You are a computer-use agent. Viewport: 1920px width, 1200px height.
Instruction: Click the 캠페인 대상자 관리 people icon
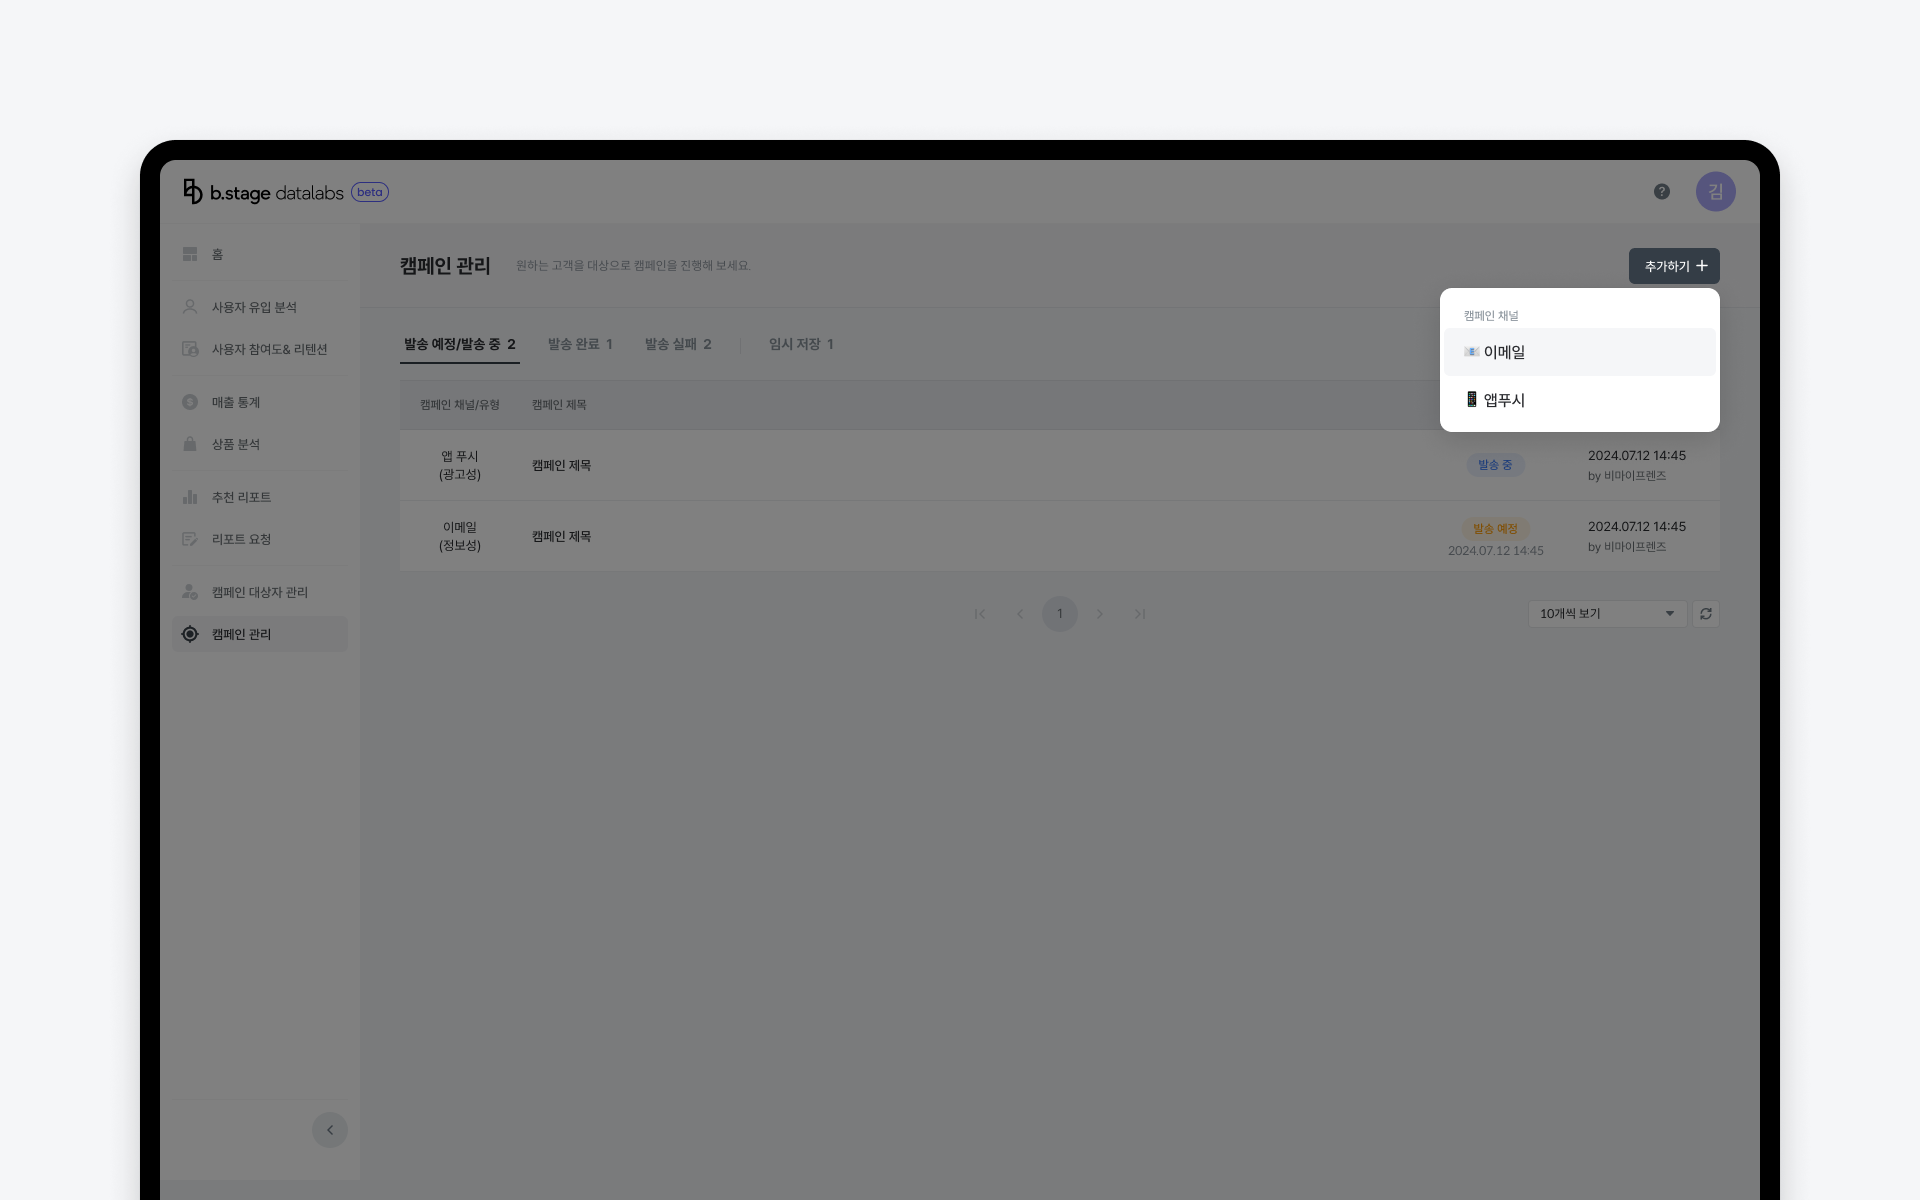tap(190, 592)
